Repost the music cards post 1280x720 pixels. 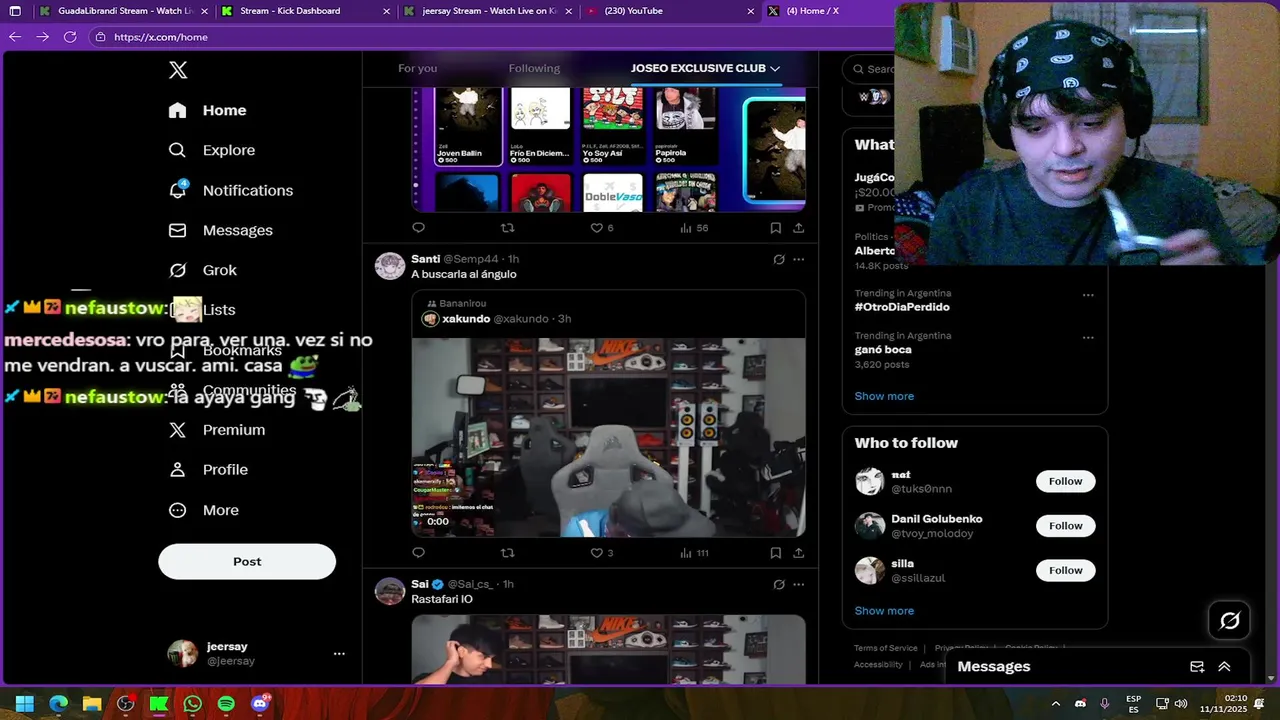507,228
